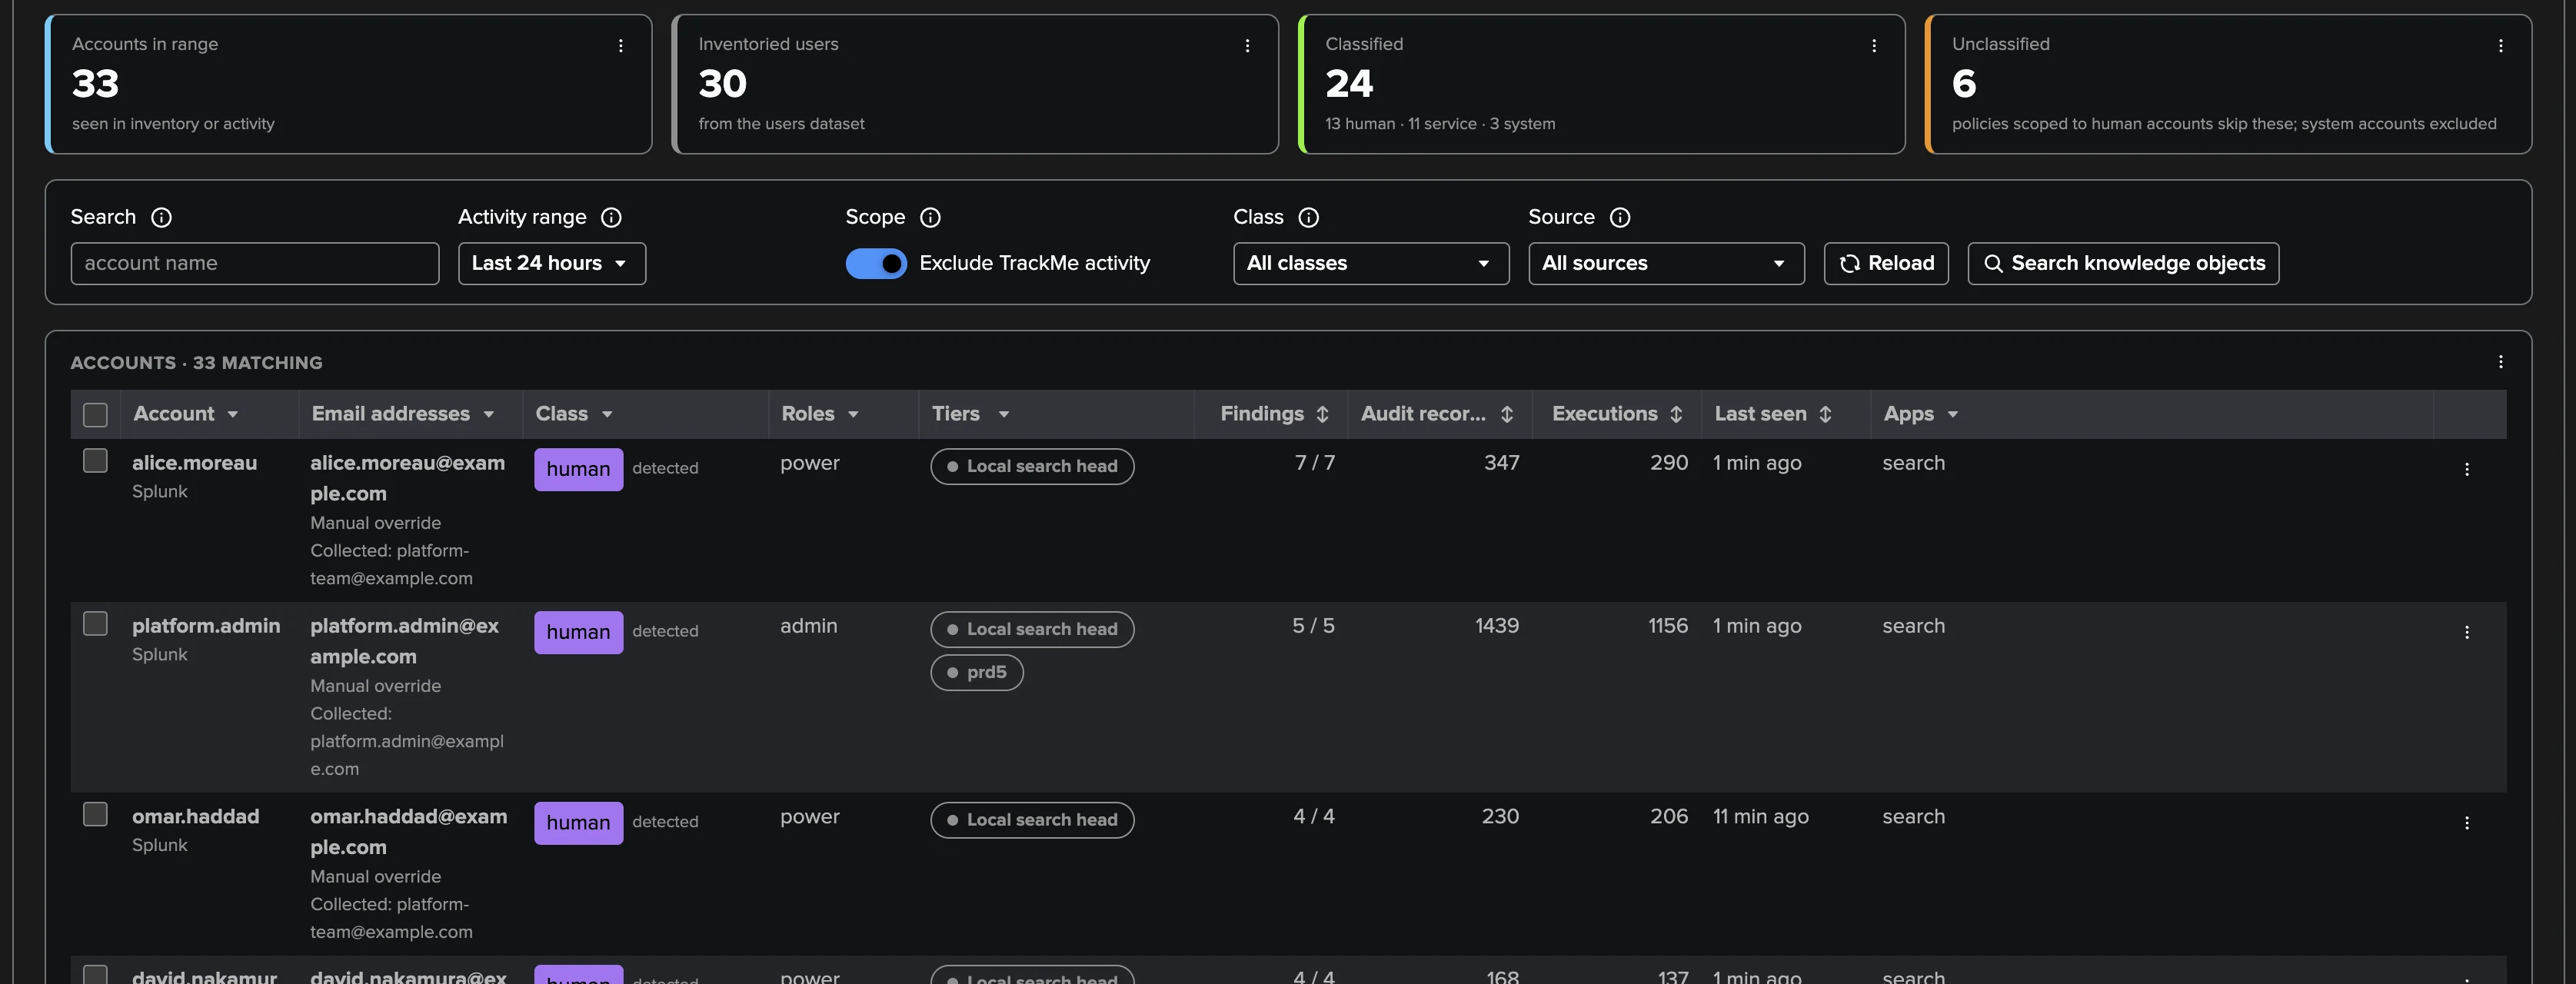
Task: Toggle Exclude TrackMe activity switch
Action: point(876,263)
